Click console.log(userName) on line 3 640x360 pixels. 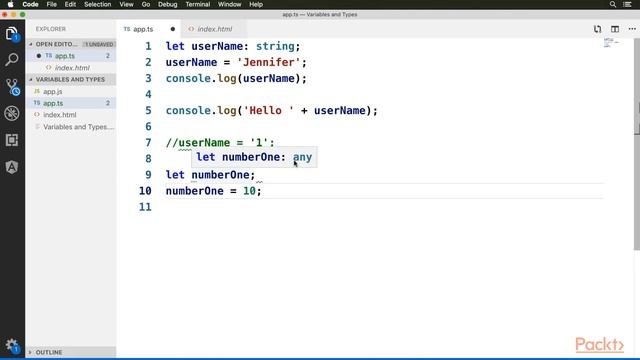(x=236, y=78)
